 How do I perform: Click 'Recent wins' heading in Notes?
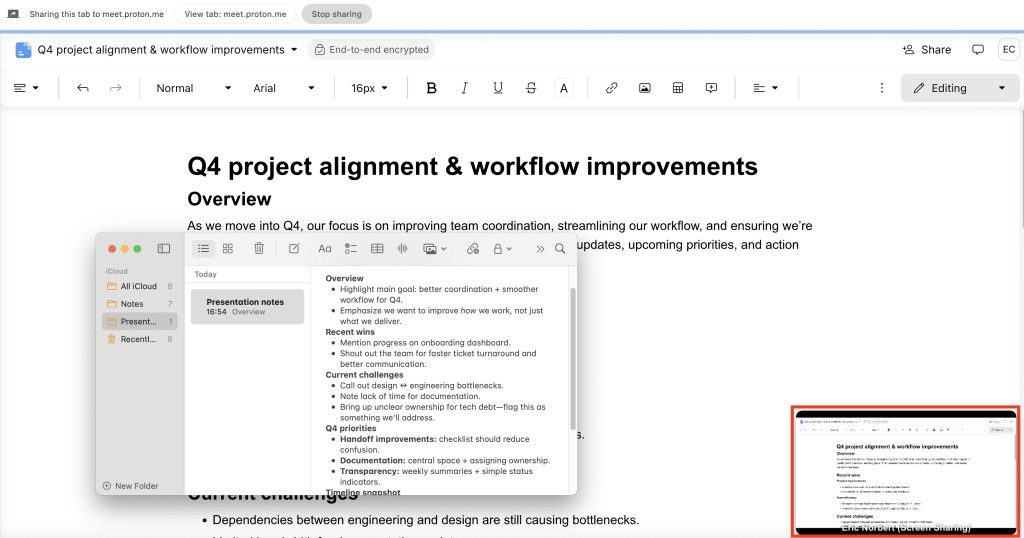click(x=350, y=332)
